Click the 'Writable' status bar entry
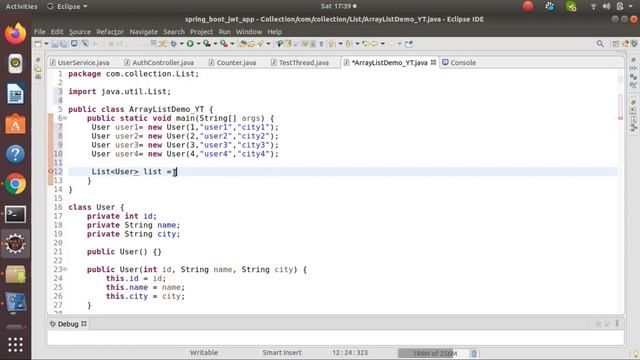 pyautogui.click(x=204, y=353)
